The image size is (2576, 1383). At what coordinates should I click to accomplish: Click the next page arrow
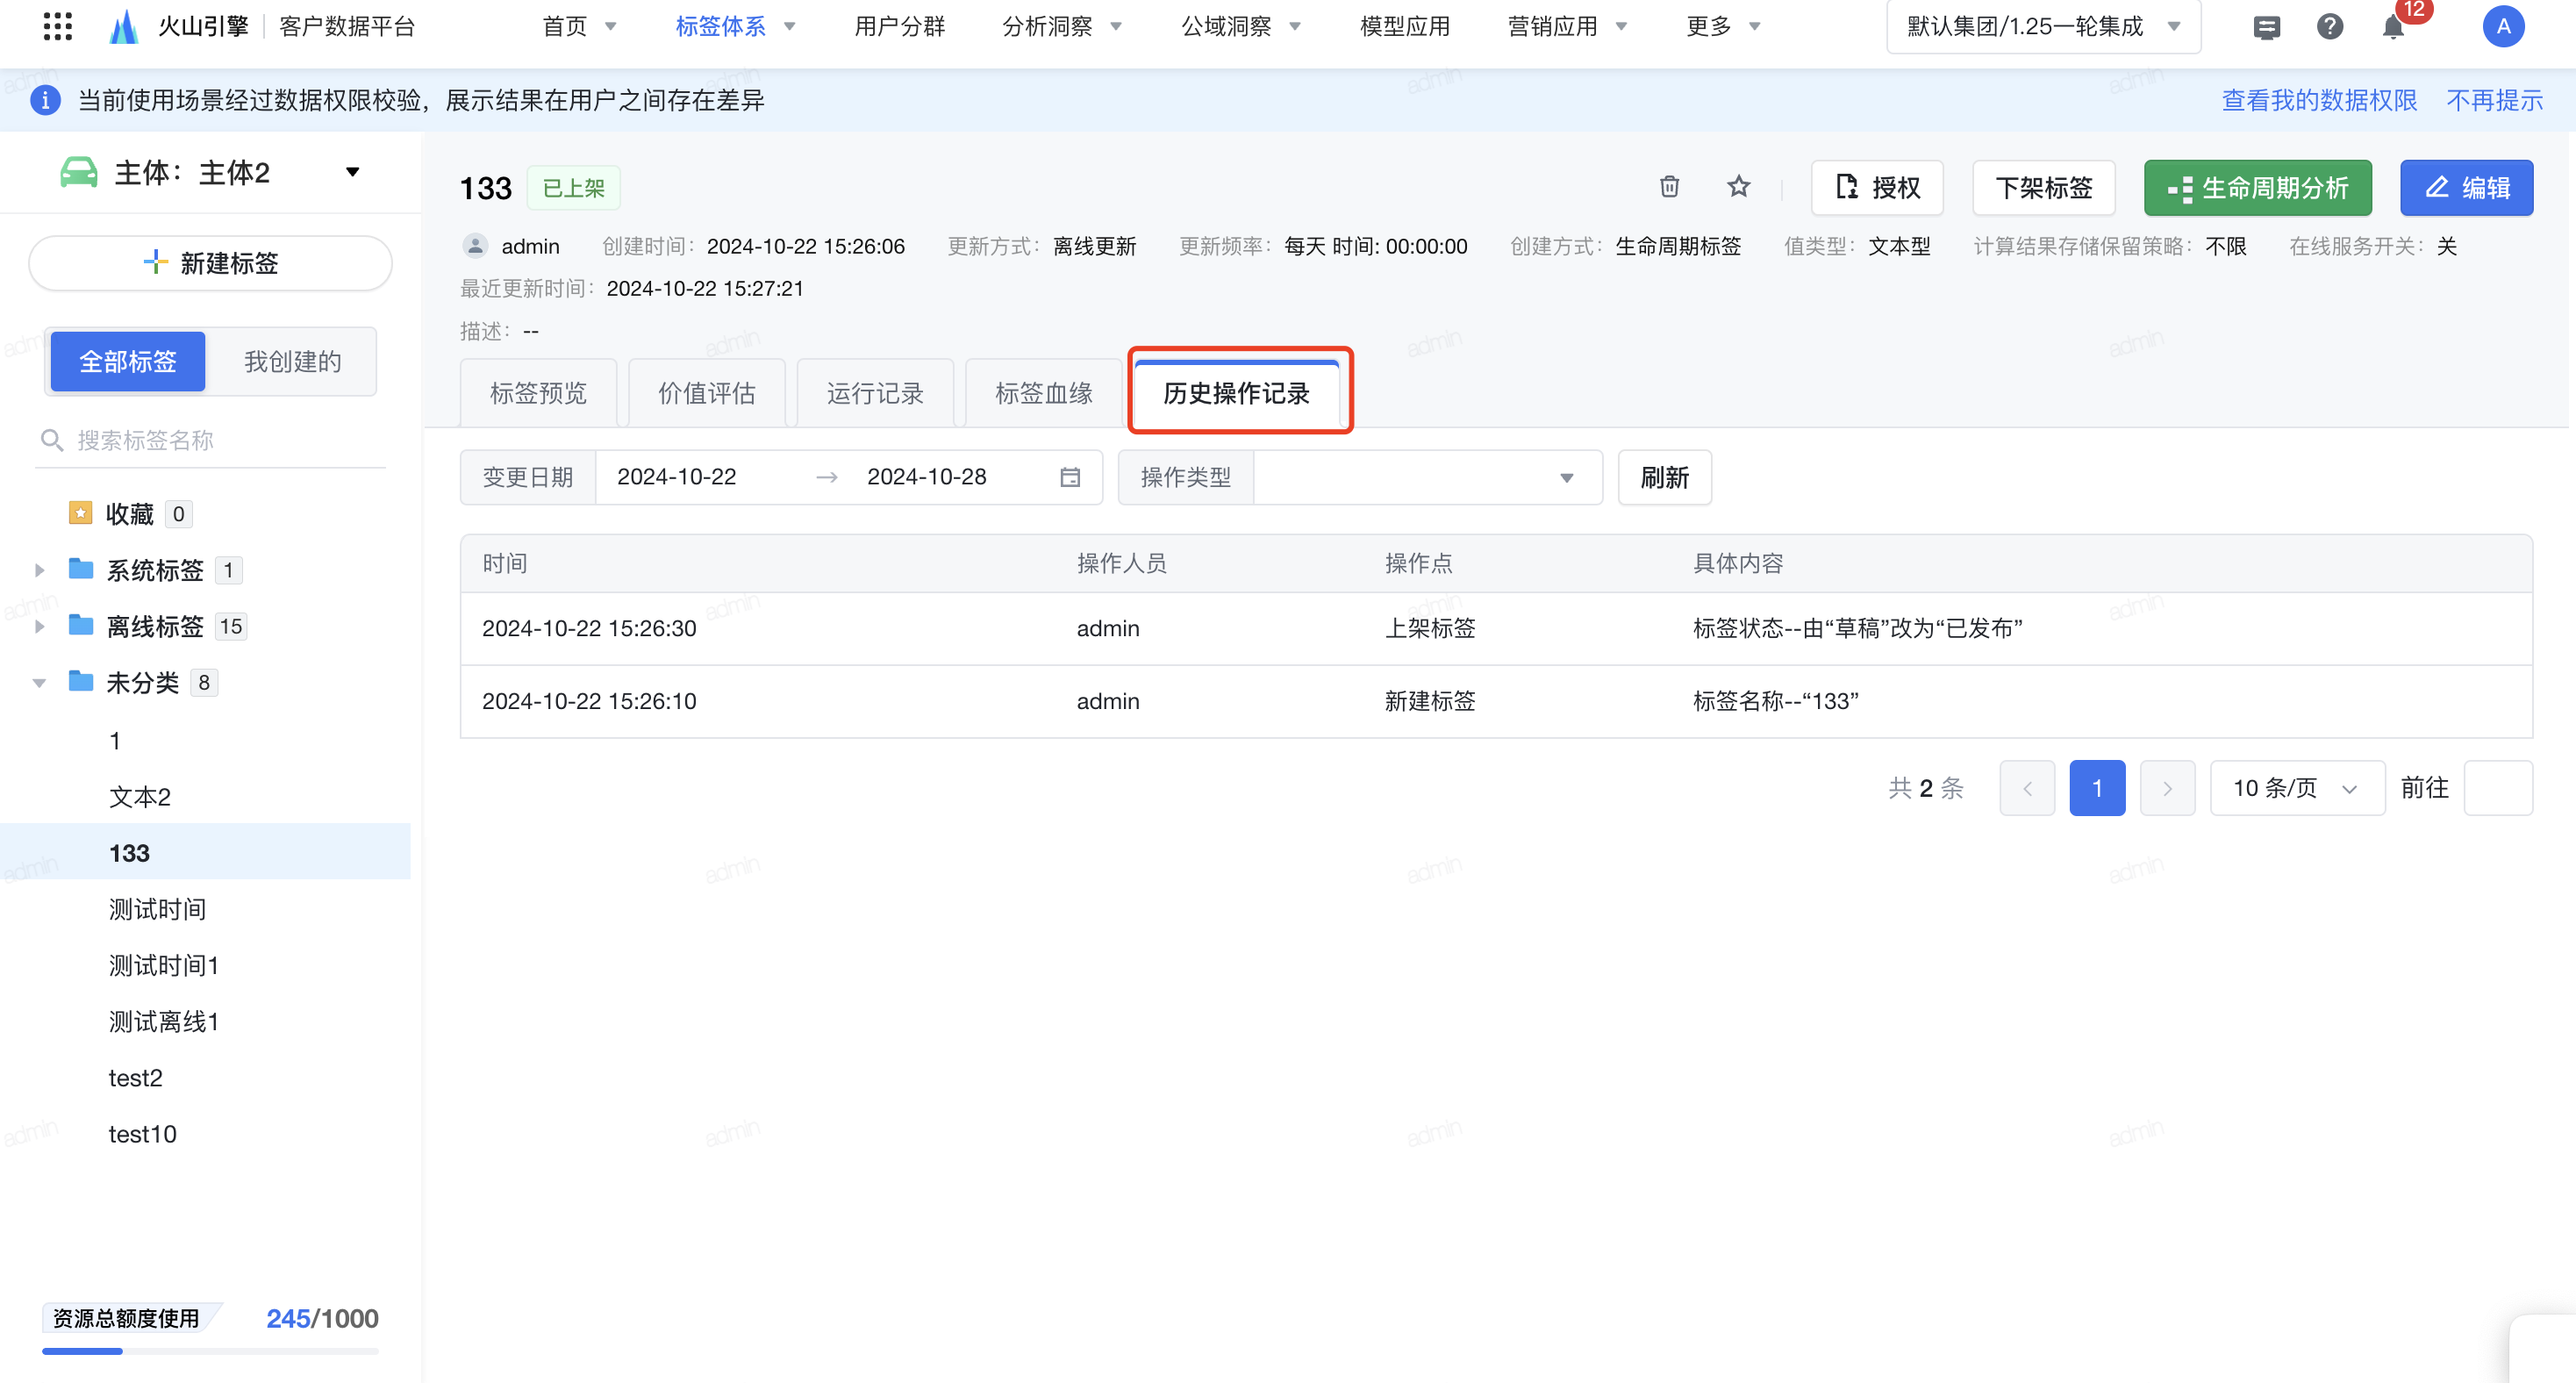click(x=2167, y=788)
